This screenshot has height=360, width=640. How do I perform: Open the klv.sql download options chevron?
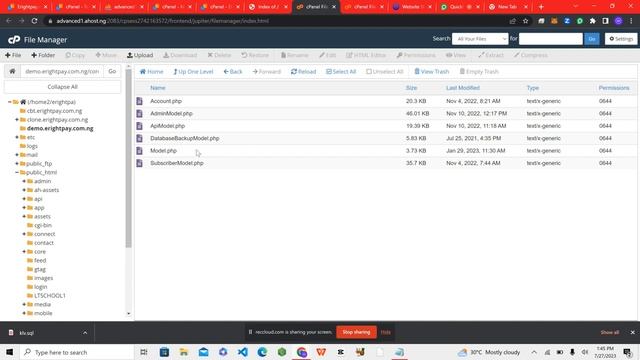pos(85,333)
